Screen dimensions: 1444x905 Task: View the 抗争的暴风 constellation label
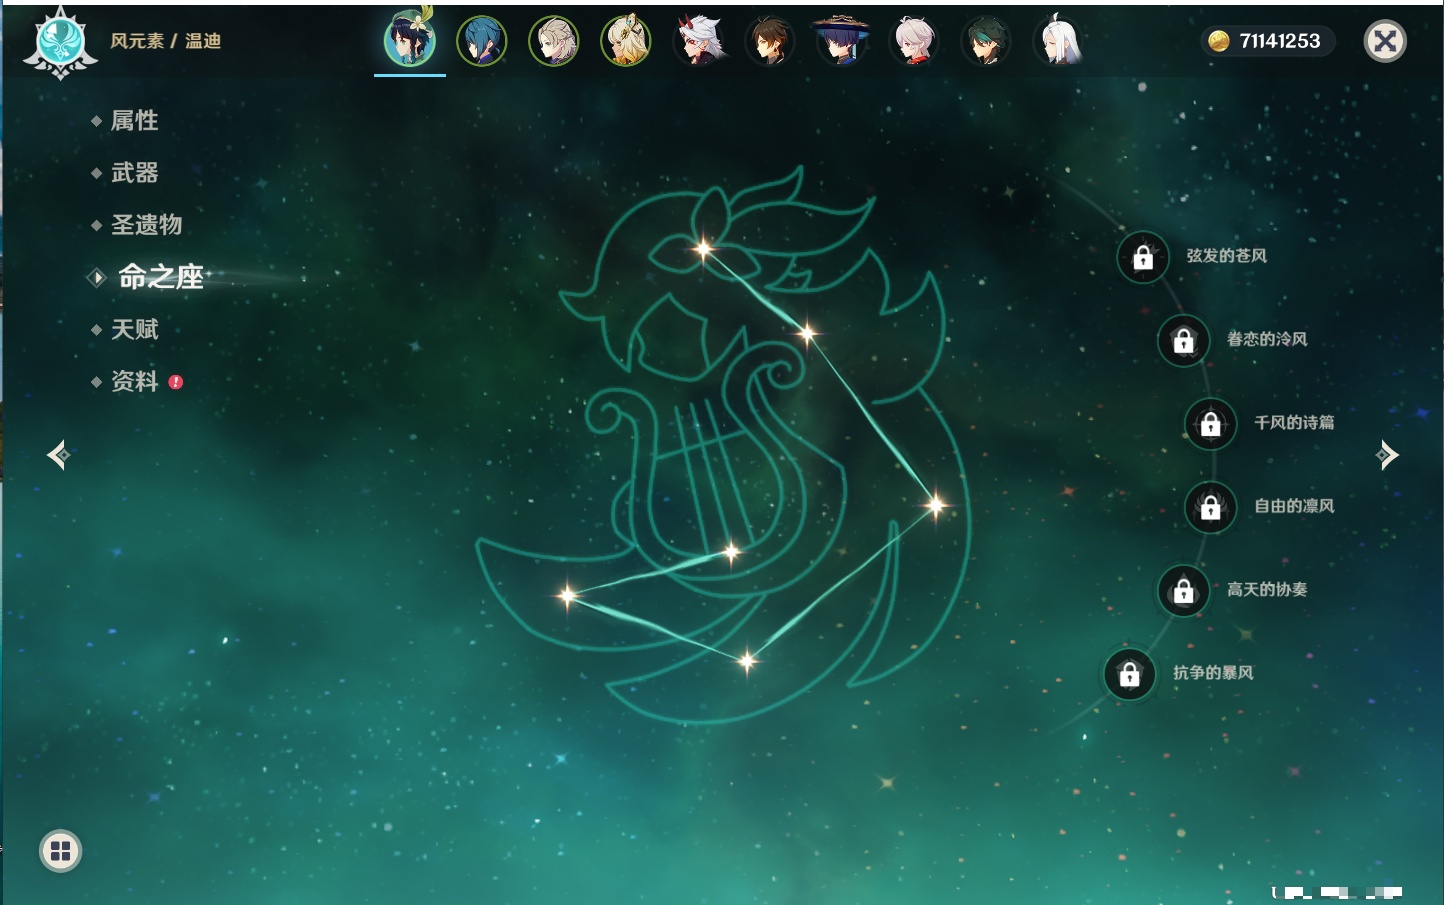click(1213, 672)
